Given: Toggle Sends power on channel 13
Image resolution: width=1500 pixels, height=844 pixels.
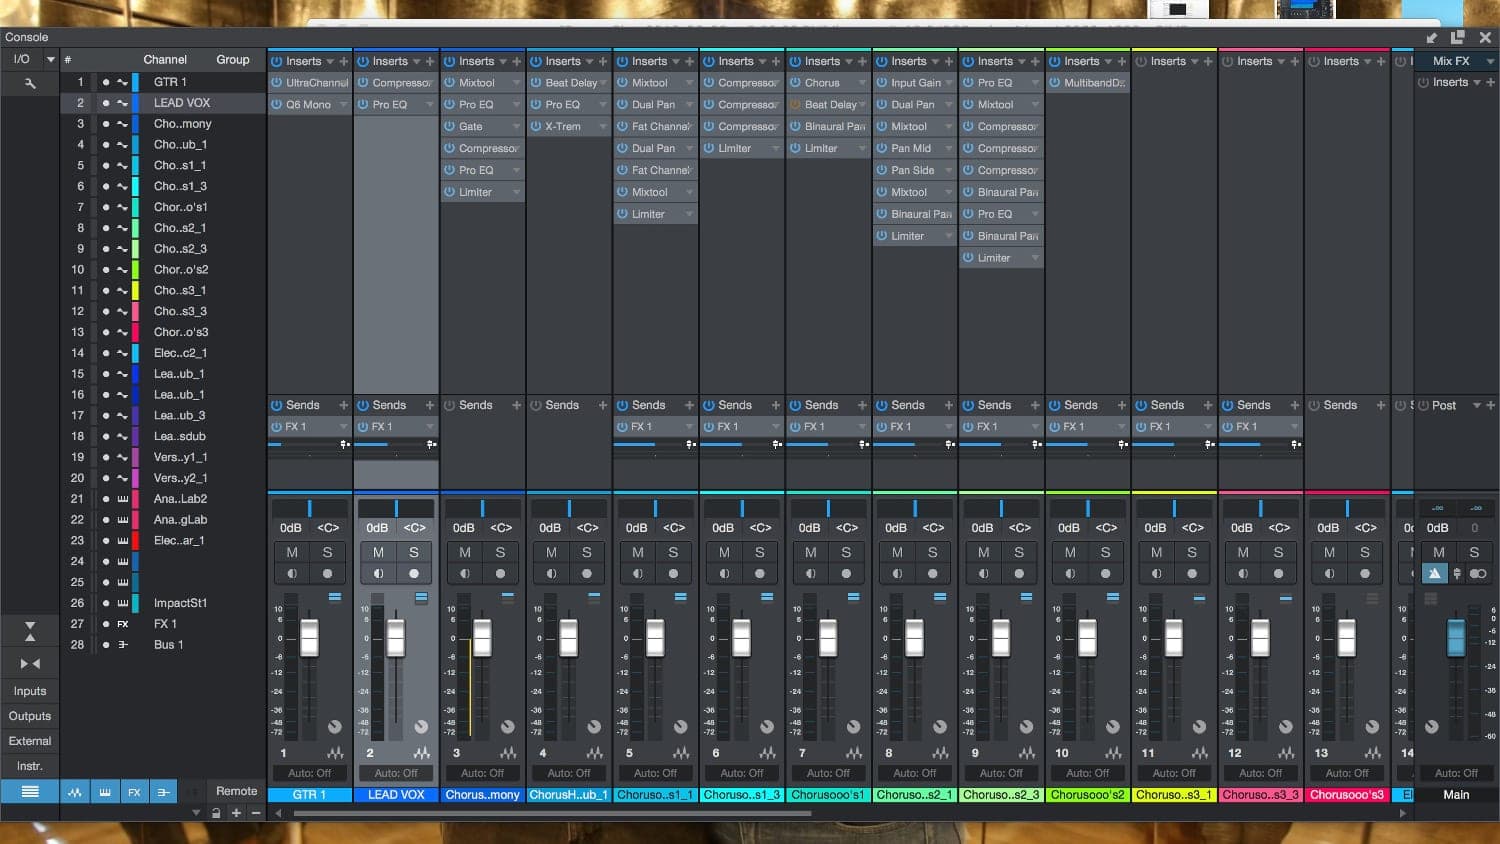Looking at the screenshot, I should tap(1314, 405).
